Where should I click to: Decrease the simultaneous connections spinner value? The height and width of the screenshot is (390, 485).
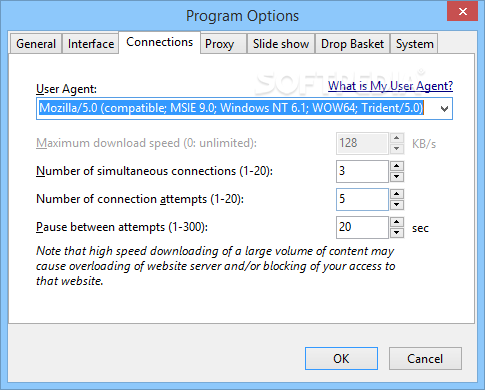pos(397,177)
